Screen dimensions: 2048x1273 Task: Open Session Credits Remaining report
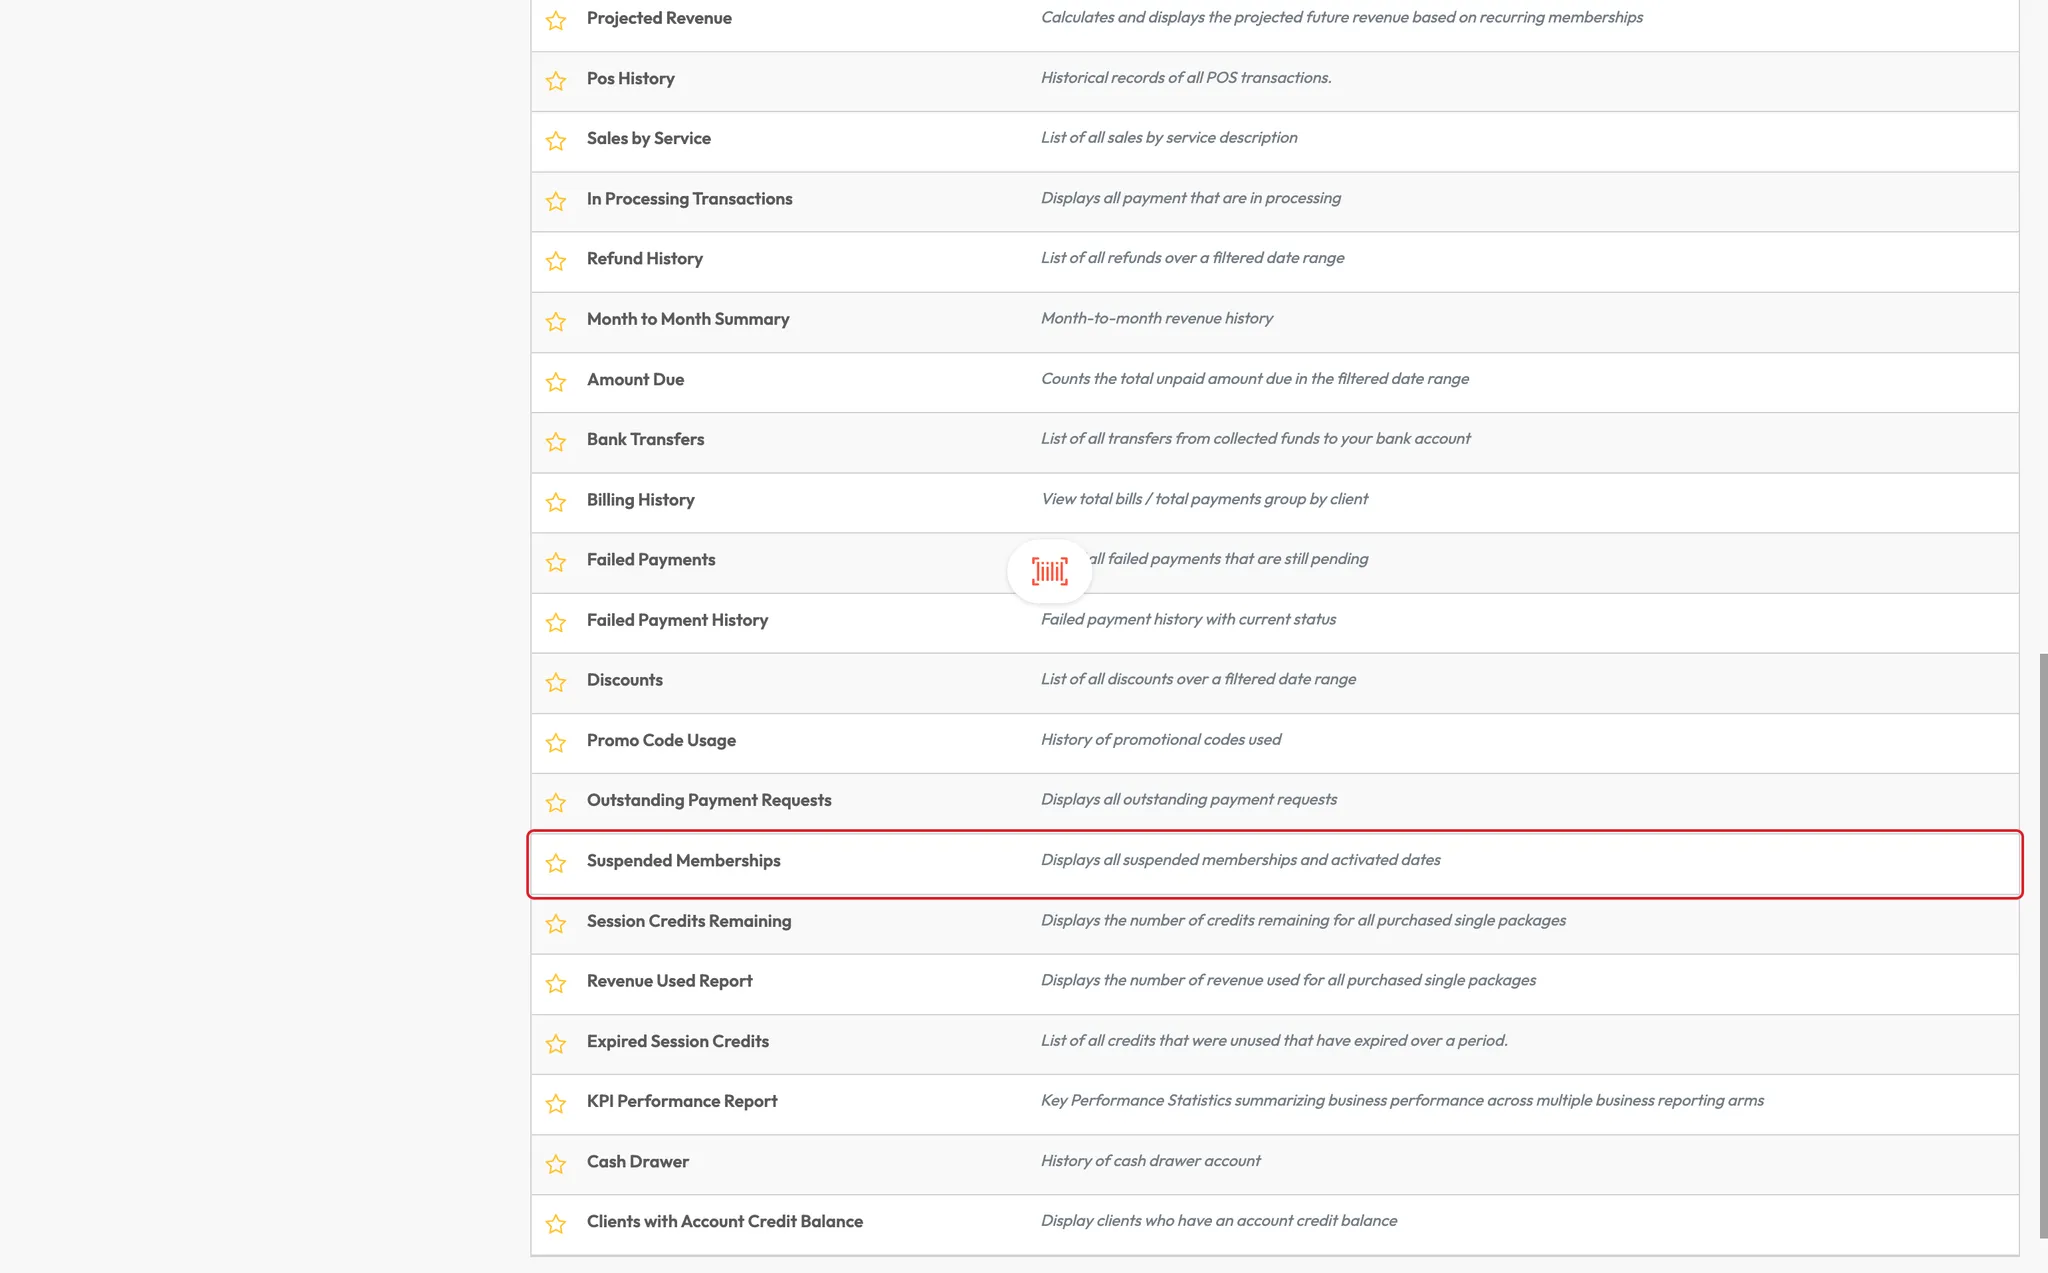(688, 921)
